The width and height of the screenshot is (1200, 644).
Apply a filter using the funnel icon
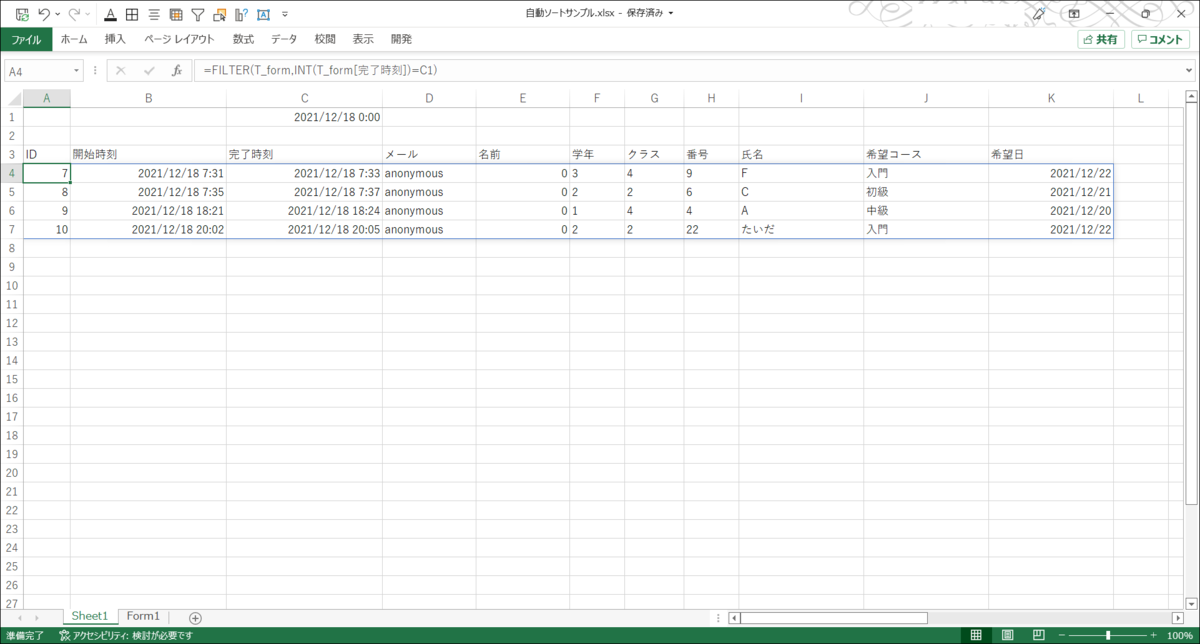coord(197,14)
